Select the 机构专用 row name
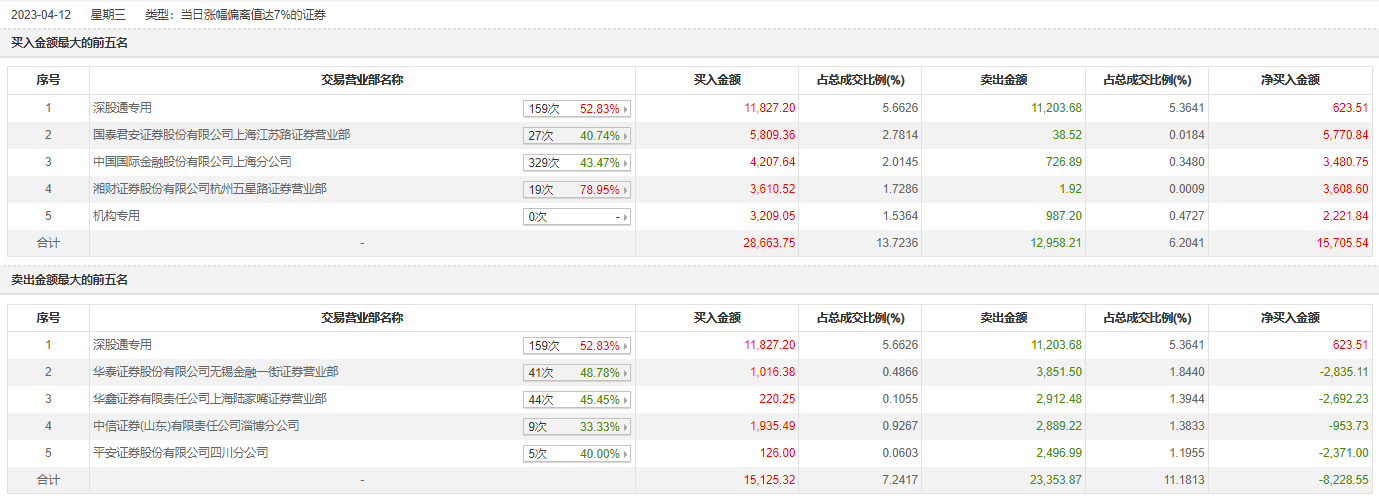 pyautogui.click(x=116, y=215)
